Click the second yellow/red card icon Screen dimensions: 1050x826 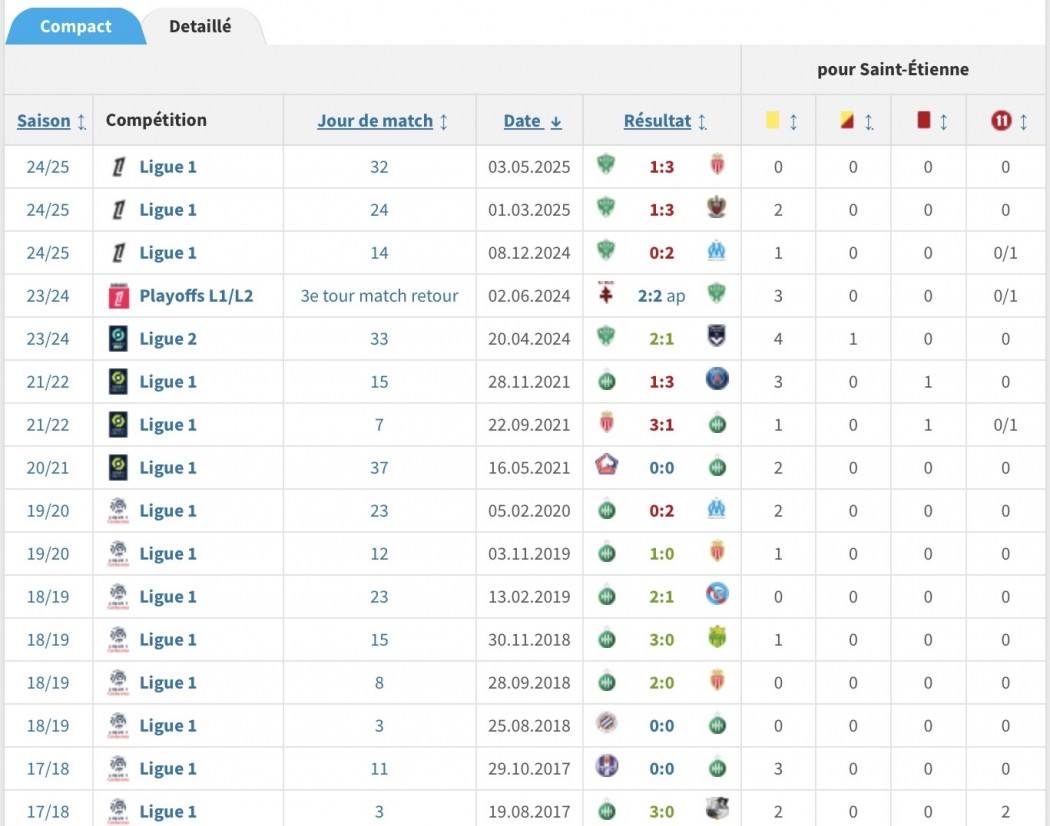pos(847,121)
